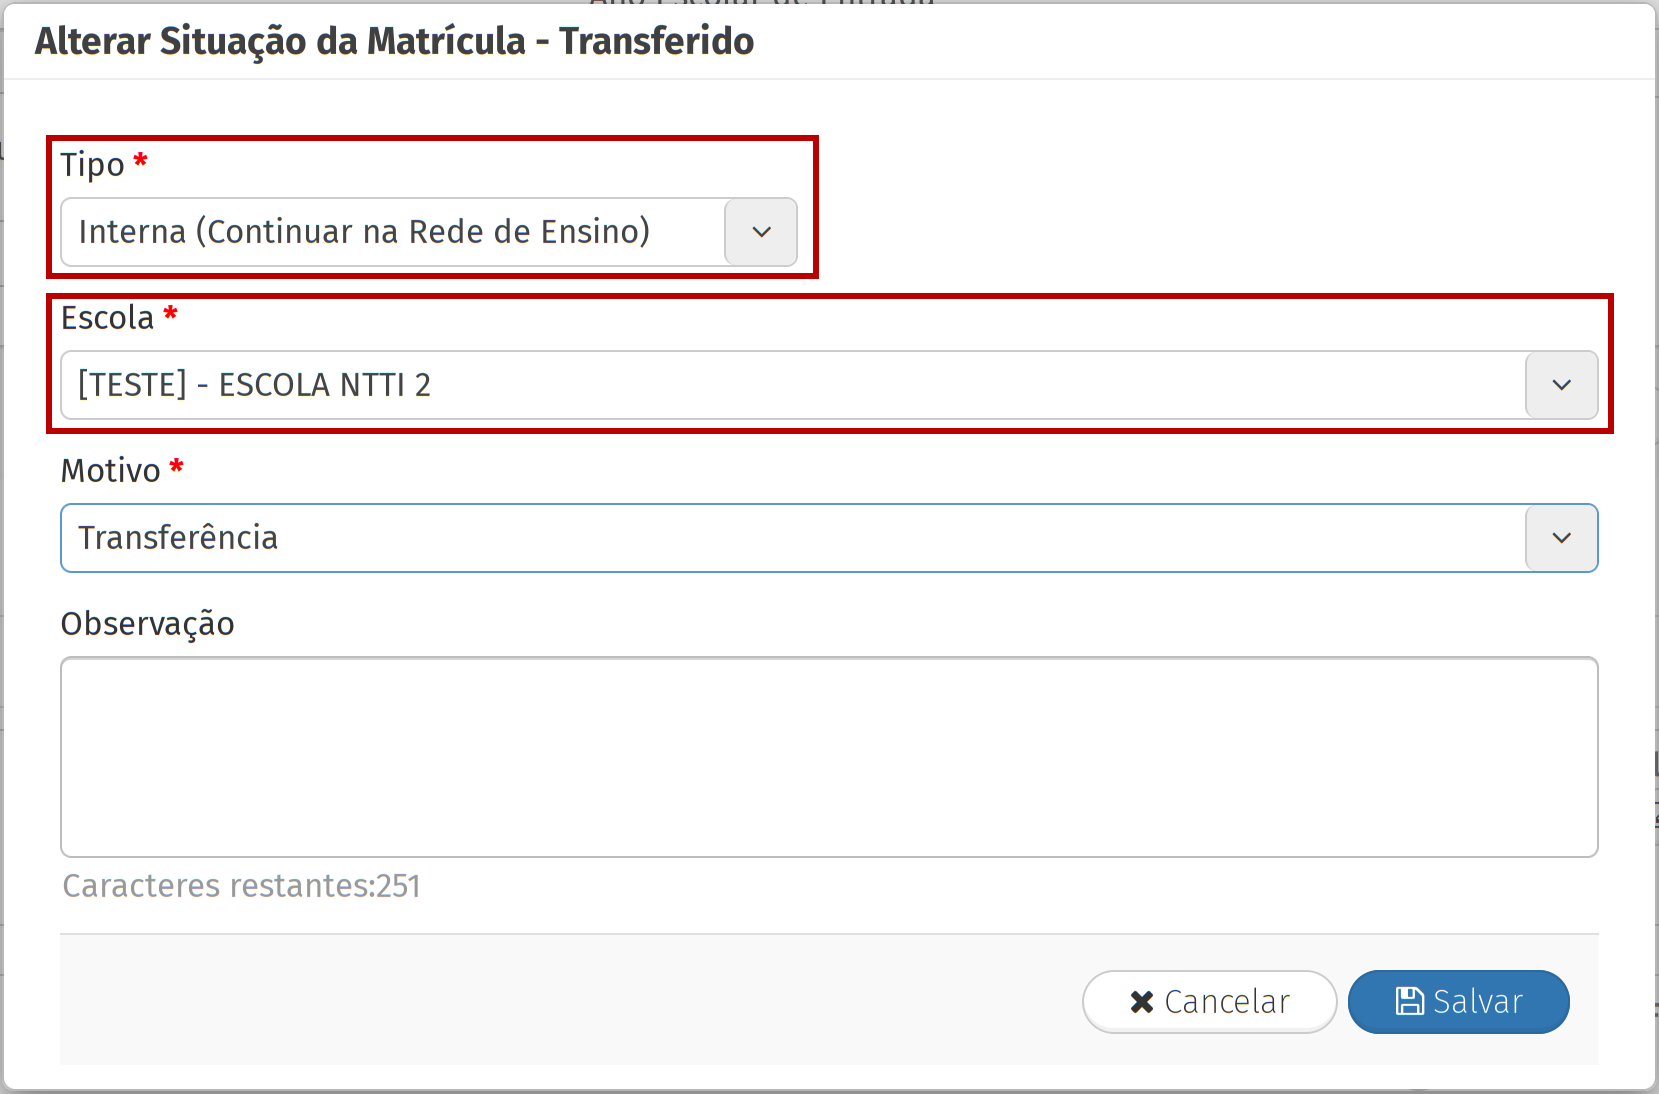The height and width of the screenshot is (1094, 1659).
Task: Focus the Observação text area
Action: point(829,757)
